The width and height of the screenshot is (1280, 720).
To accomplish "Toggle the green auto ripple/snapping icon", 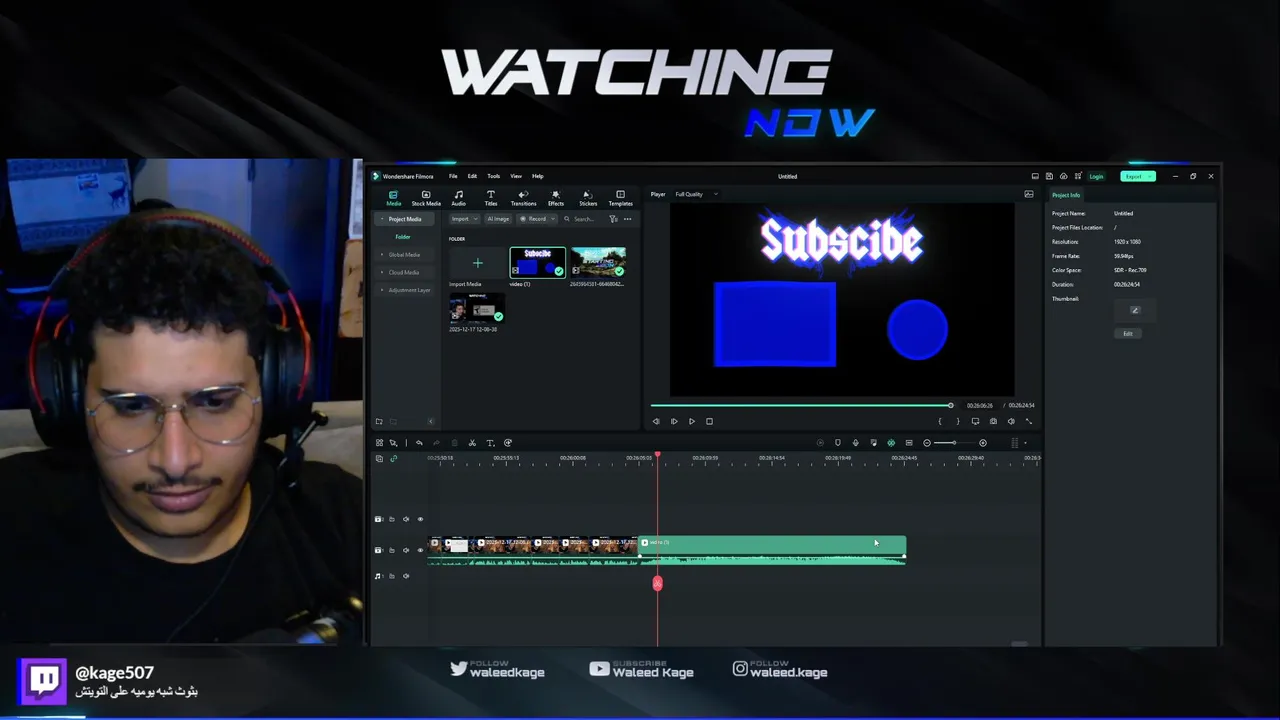I will [891, 443].
